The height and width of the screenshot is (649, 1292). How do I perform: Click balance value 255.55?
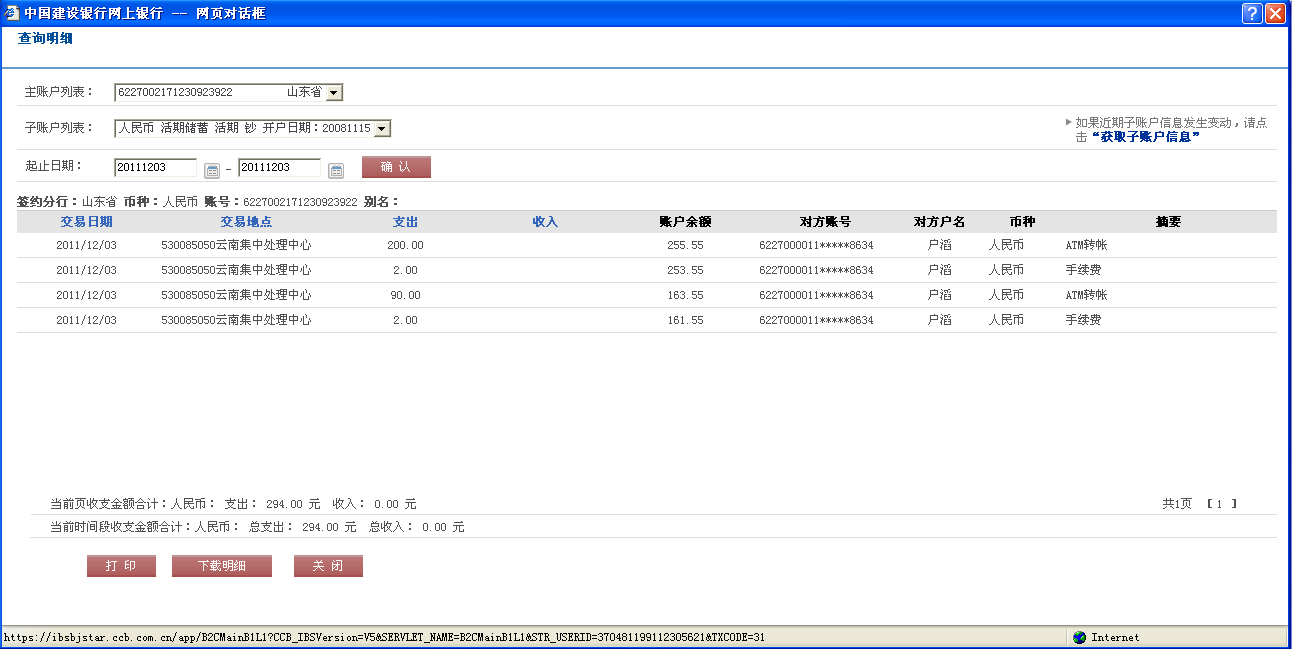685,245
